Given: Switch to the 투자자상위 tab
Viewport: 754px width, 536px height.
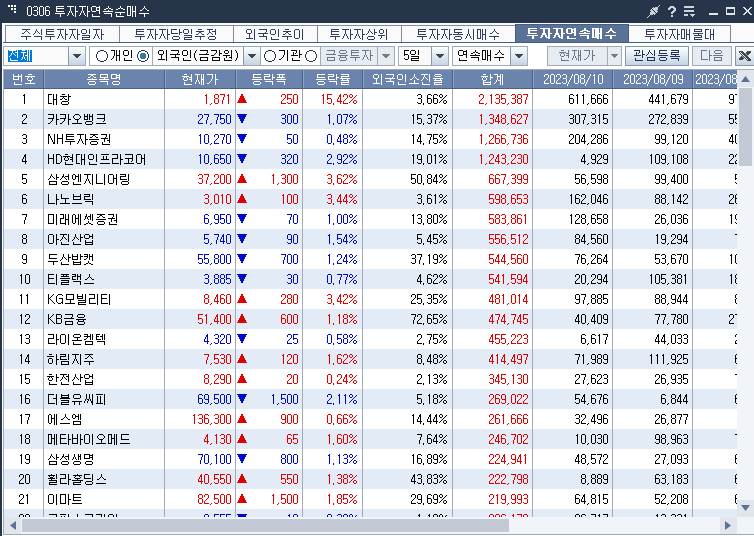Looking at the screenshot, I should click(359, 34).
